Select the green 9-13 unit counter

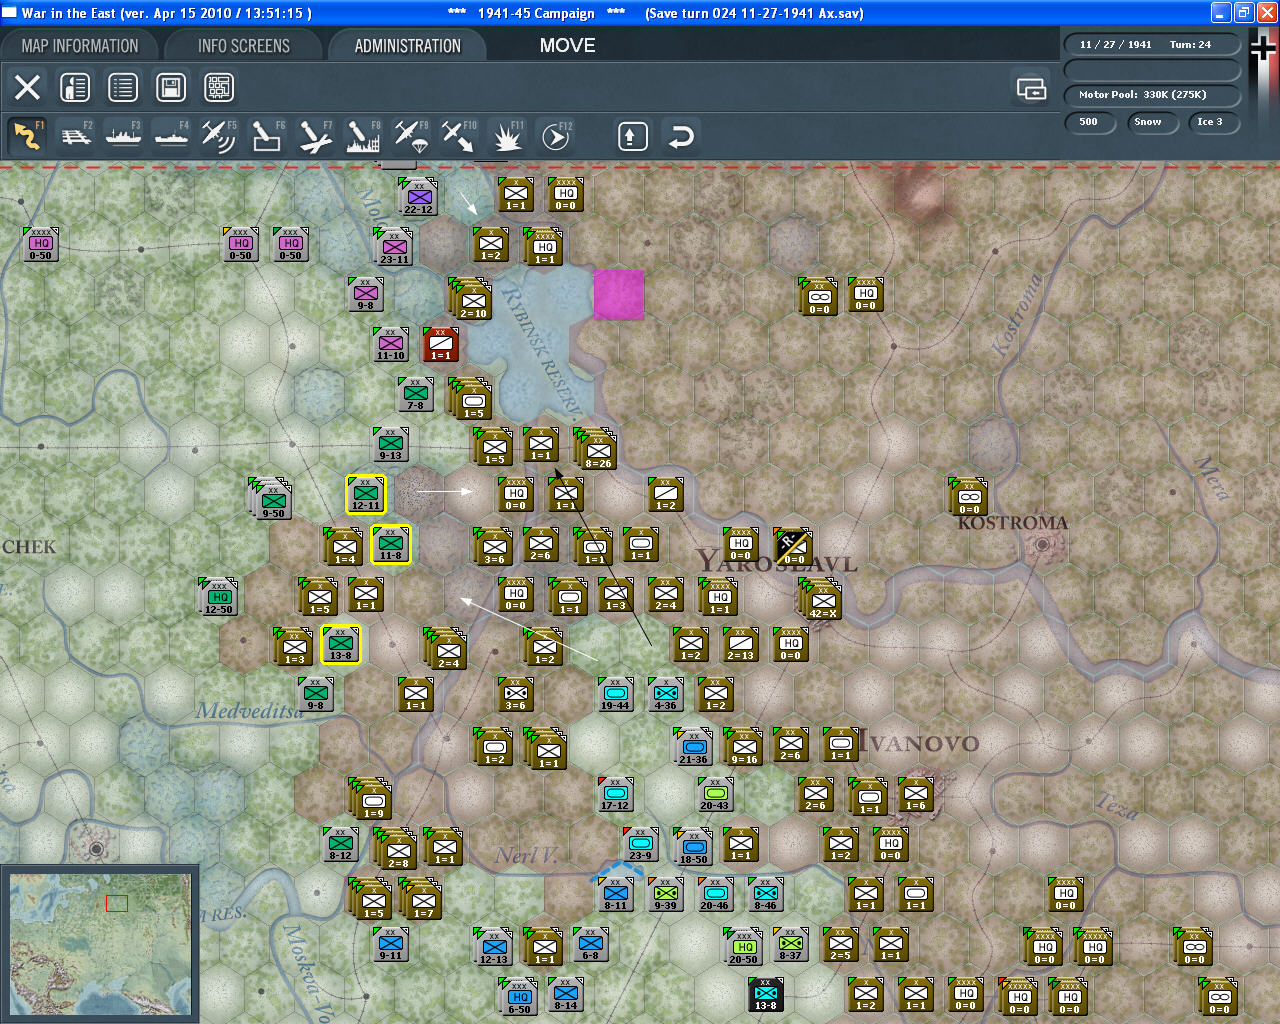[x=391, y=444]
